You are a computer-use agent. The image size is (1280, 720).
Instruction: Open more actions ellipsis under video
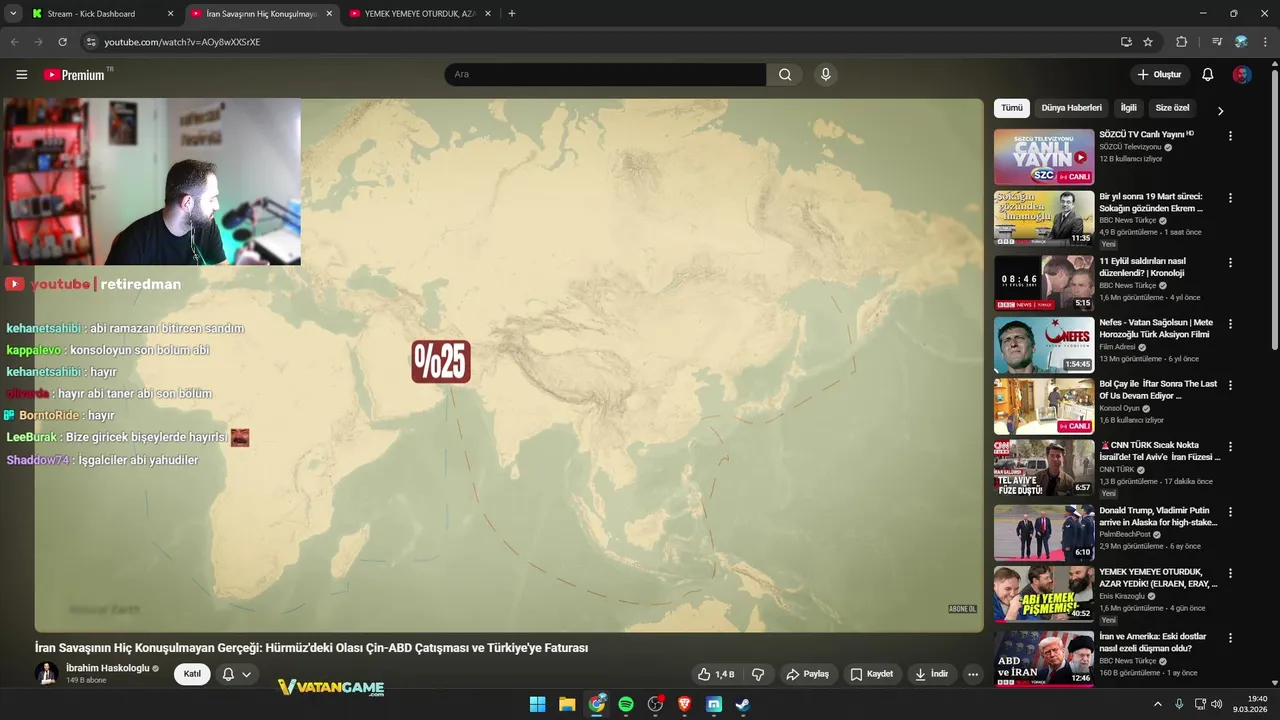pyautogui.click(x=973, y=674)
